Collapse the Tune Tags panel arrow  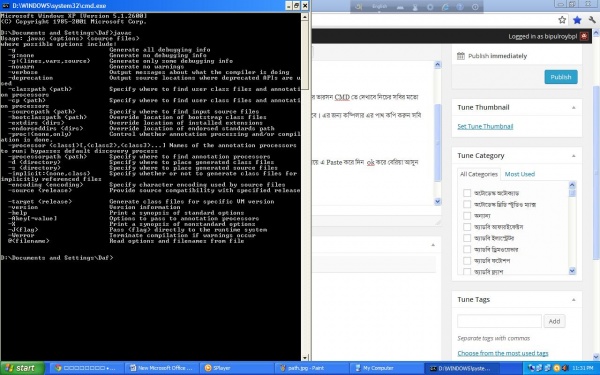[573, 300]
